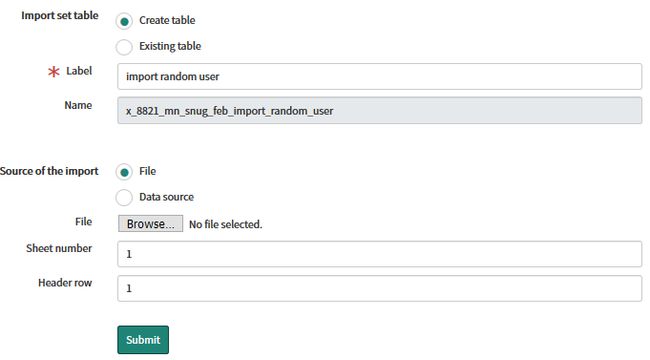Click the 'Name' field label
The height and width of the screenshot is (360, 650).
(x=78, y=105)
